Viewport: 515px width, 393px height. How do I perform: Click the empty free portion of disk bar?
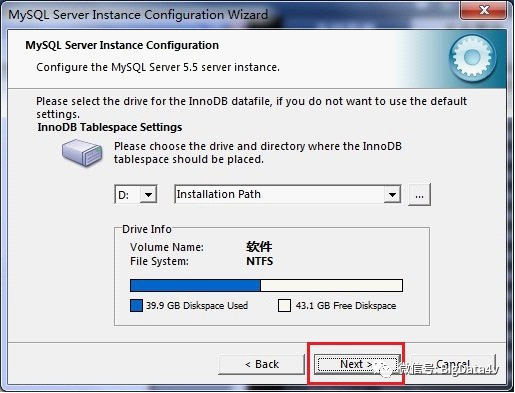pyautogui.click(x=331, y=286)
